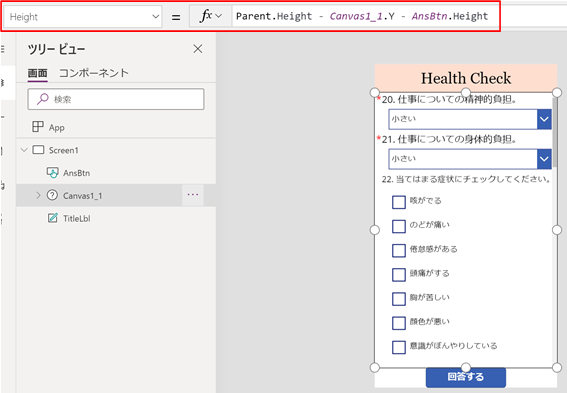Viewport: 567px width, 393px height.
Task: Click the tree view search field
Action: (116, 99)
